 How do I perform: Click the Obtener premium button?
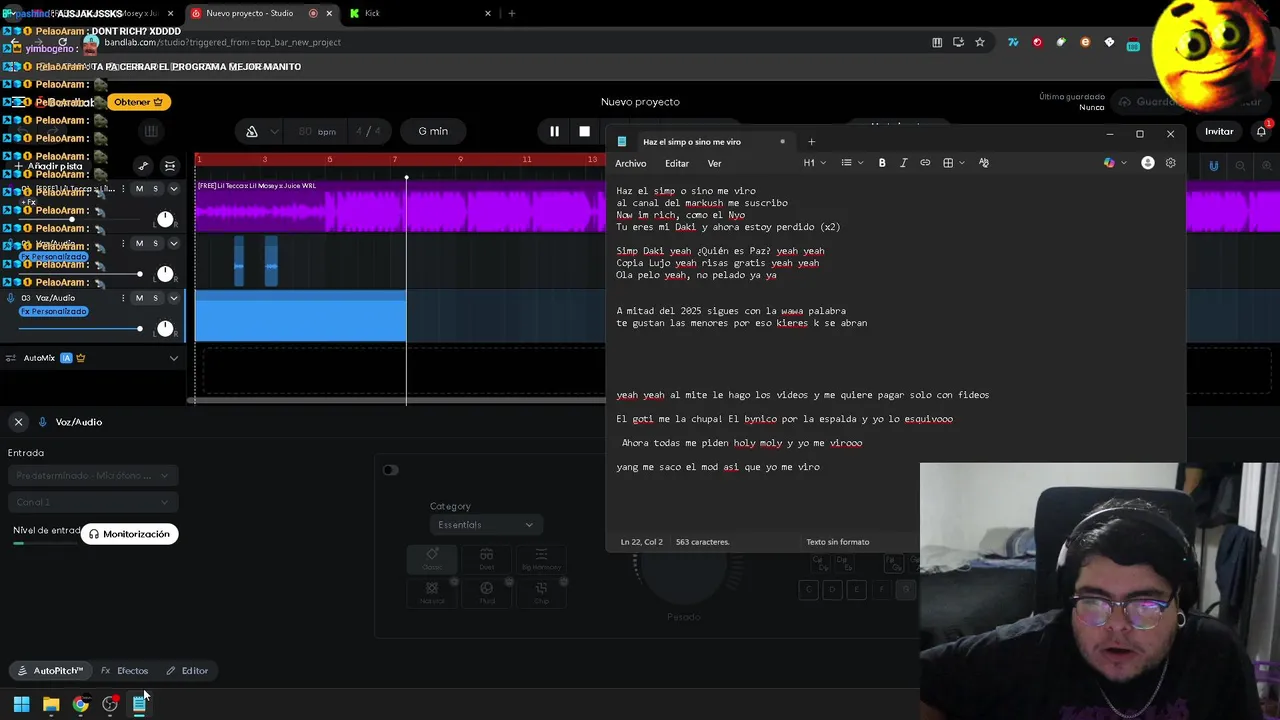point(139,102)
